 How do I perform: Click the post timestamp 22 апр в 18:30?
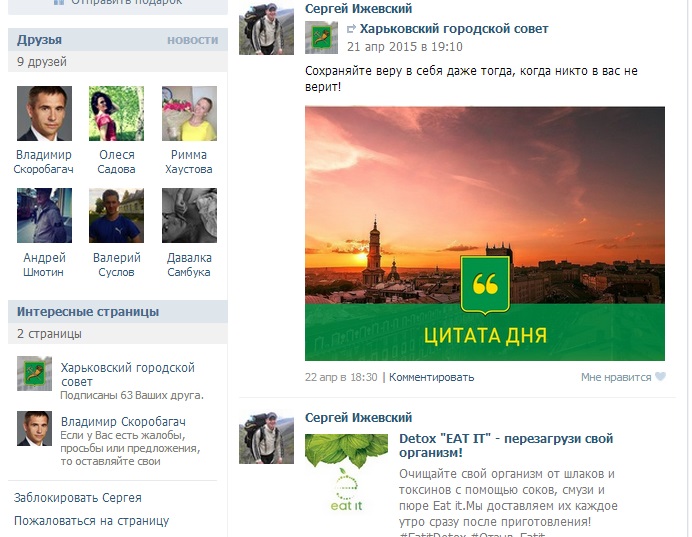click(341, 377)
